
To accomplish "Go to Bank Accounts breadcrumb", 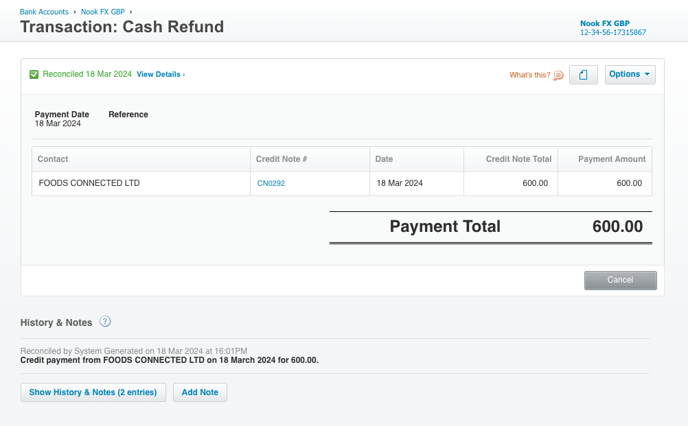I will tap(44, 12).
